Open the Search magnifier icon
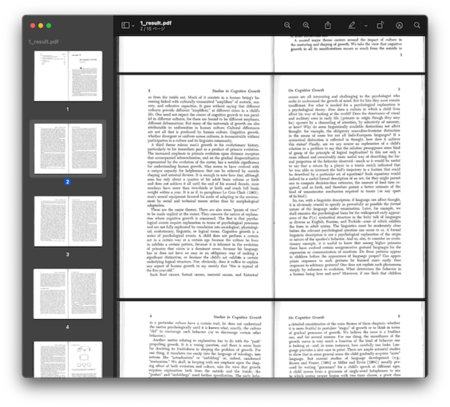The height and width of the screenshot is (407, 450). pos(417,25)
